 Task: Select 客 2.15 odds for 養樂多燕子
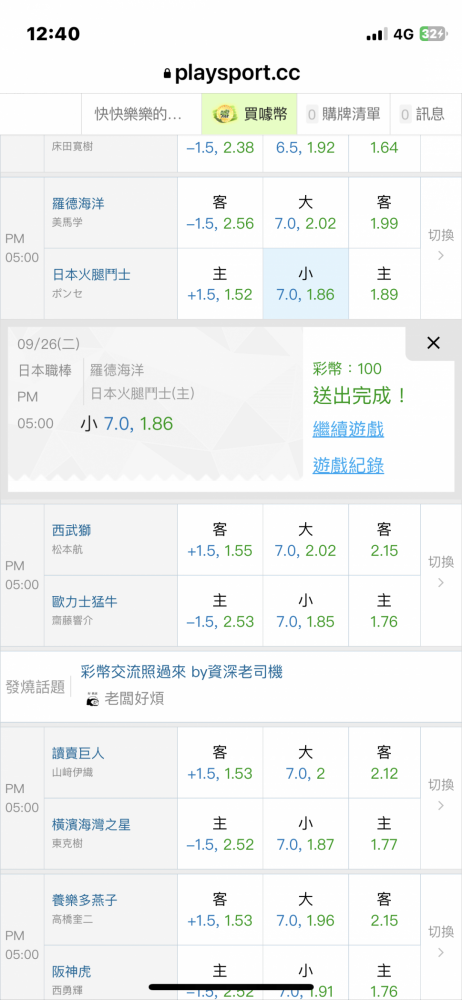384,910
